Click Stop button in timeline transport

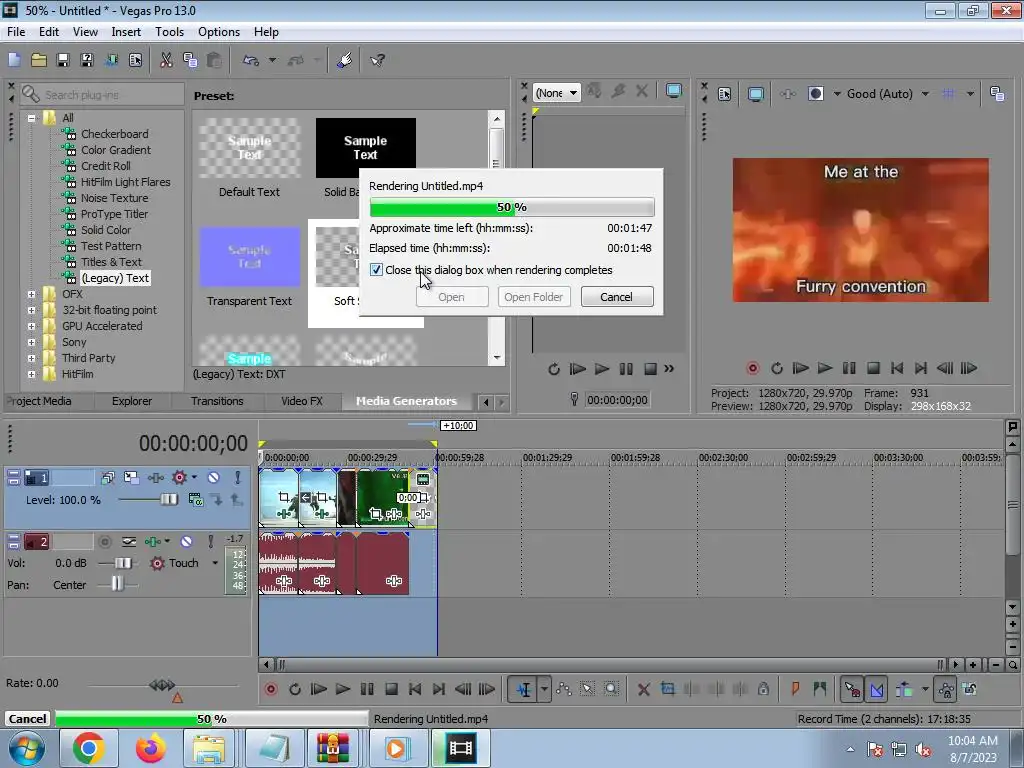391,689
